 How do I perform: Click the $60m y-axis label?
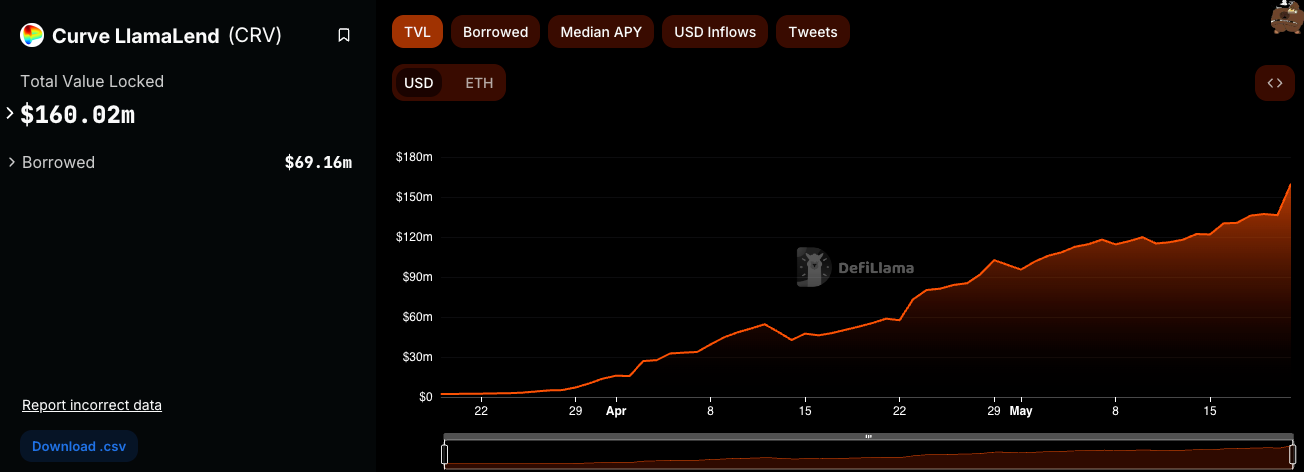[x=417, y=317]
